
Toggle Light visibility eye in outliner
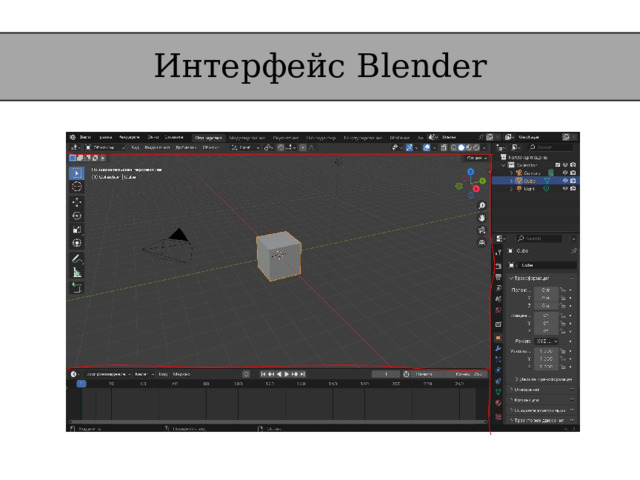(565, 189)
